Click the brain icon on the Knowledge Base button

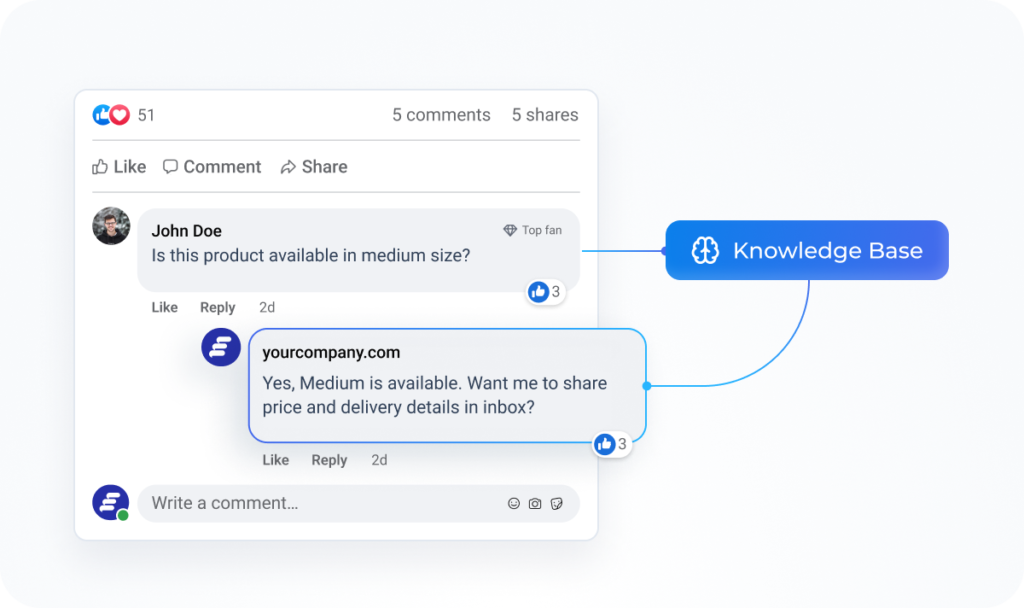(705, 251)
